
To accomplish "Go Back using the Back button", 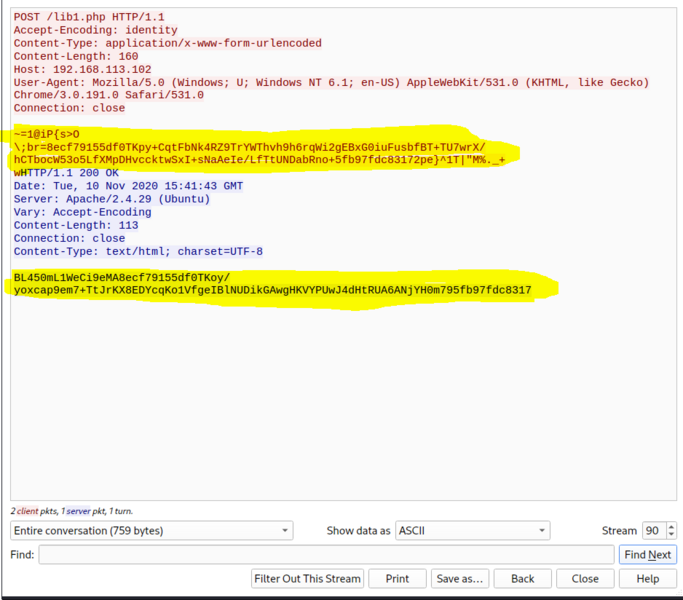I will click(523, 578).
